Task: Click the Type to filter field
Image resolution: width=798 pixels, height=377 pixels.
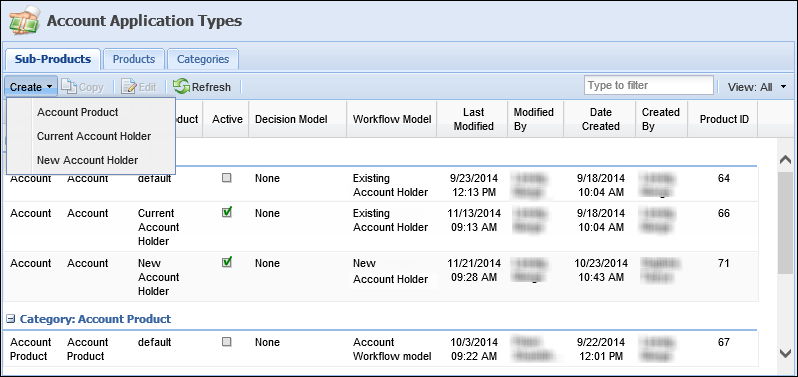Action: [x=649, y=85]
